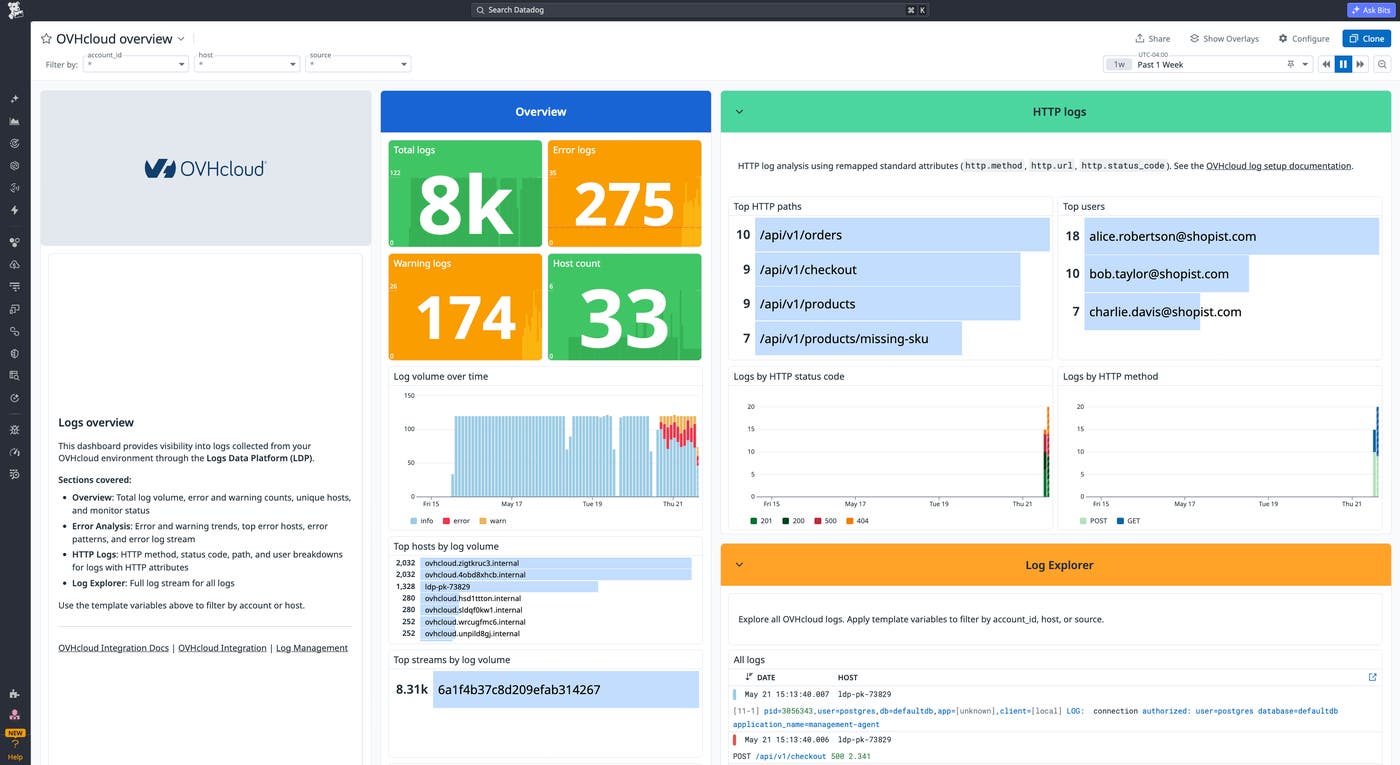The height and width of the screenshot is (765, 1400).
Task: Open the chain link sidebar icon
Action: (14, 331)
